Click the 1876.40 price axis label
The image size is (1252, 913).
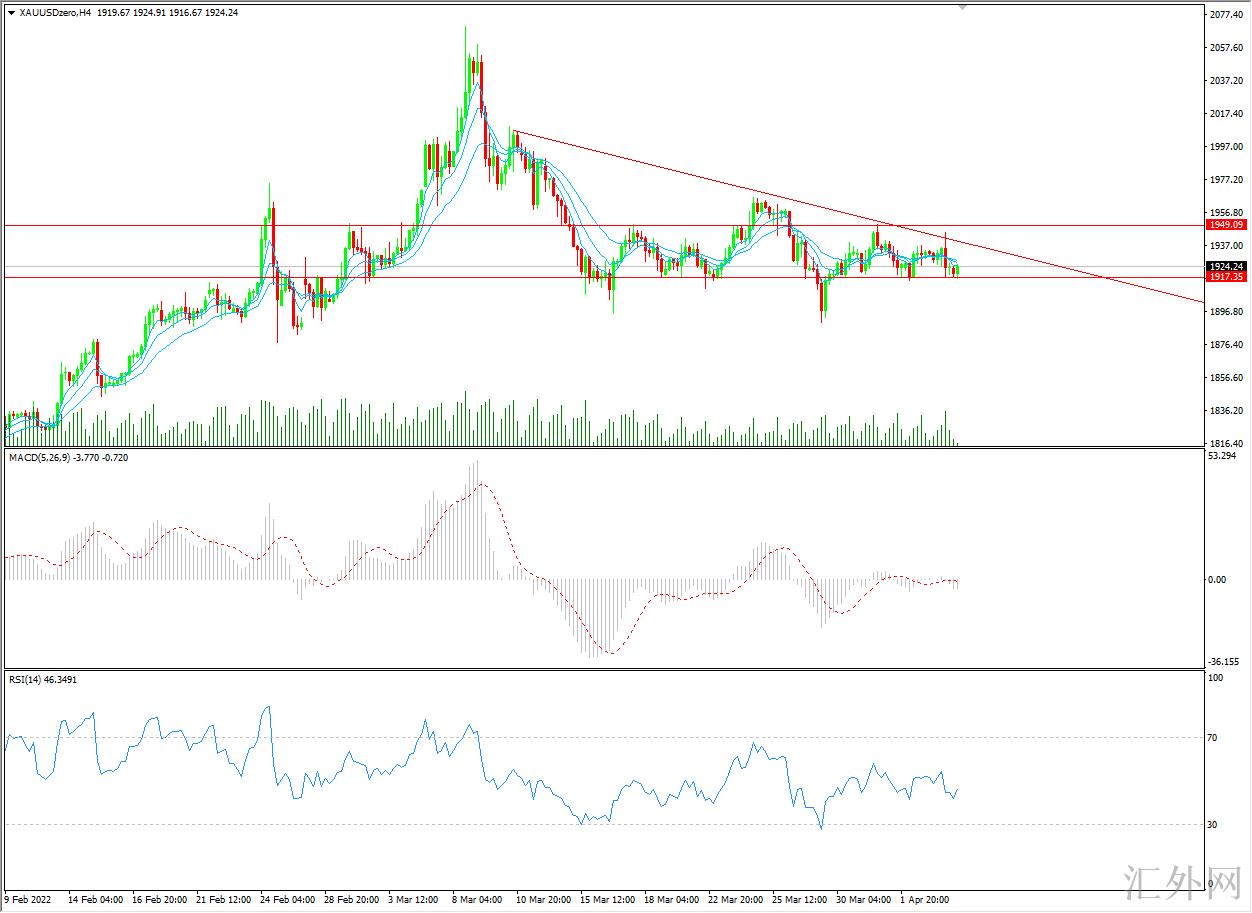(x=1225, y=345)
